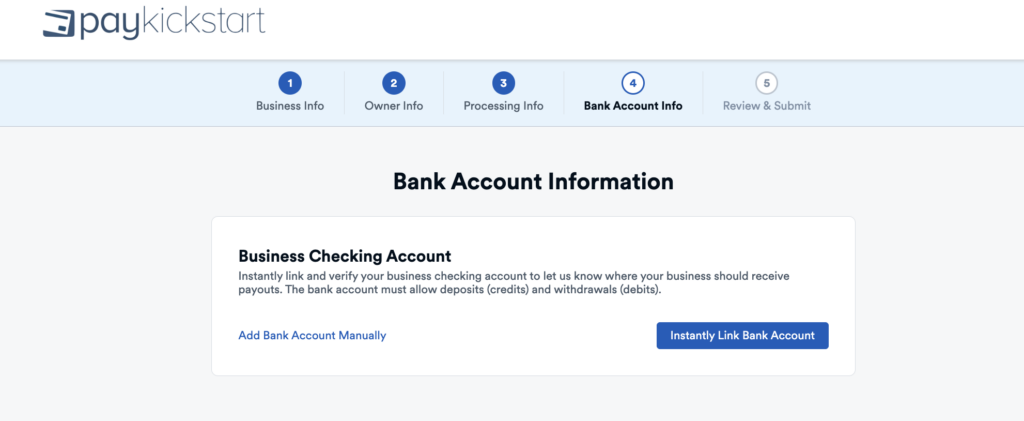Click the step 3 number circle
This screenshot has width=1024, height=421.
pyautogui.click(x=503, y=83)
